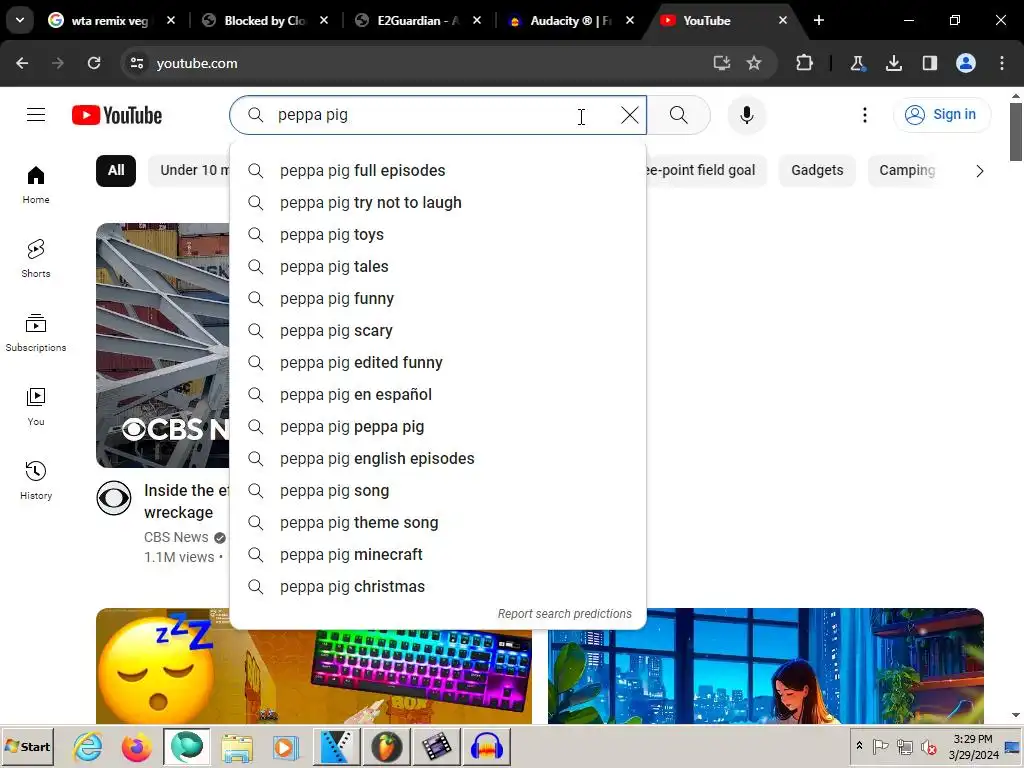
Task: Show more filter chips with right chevron
Action: (x=980, y=171)
